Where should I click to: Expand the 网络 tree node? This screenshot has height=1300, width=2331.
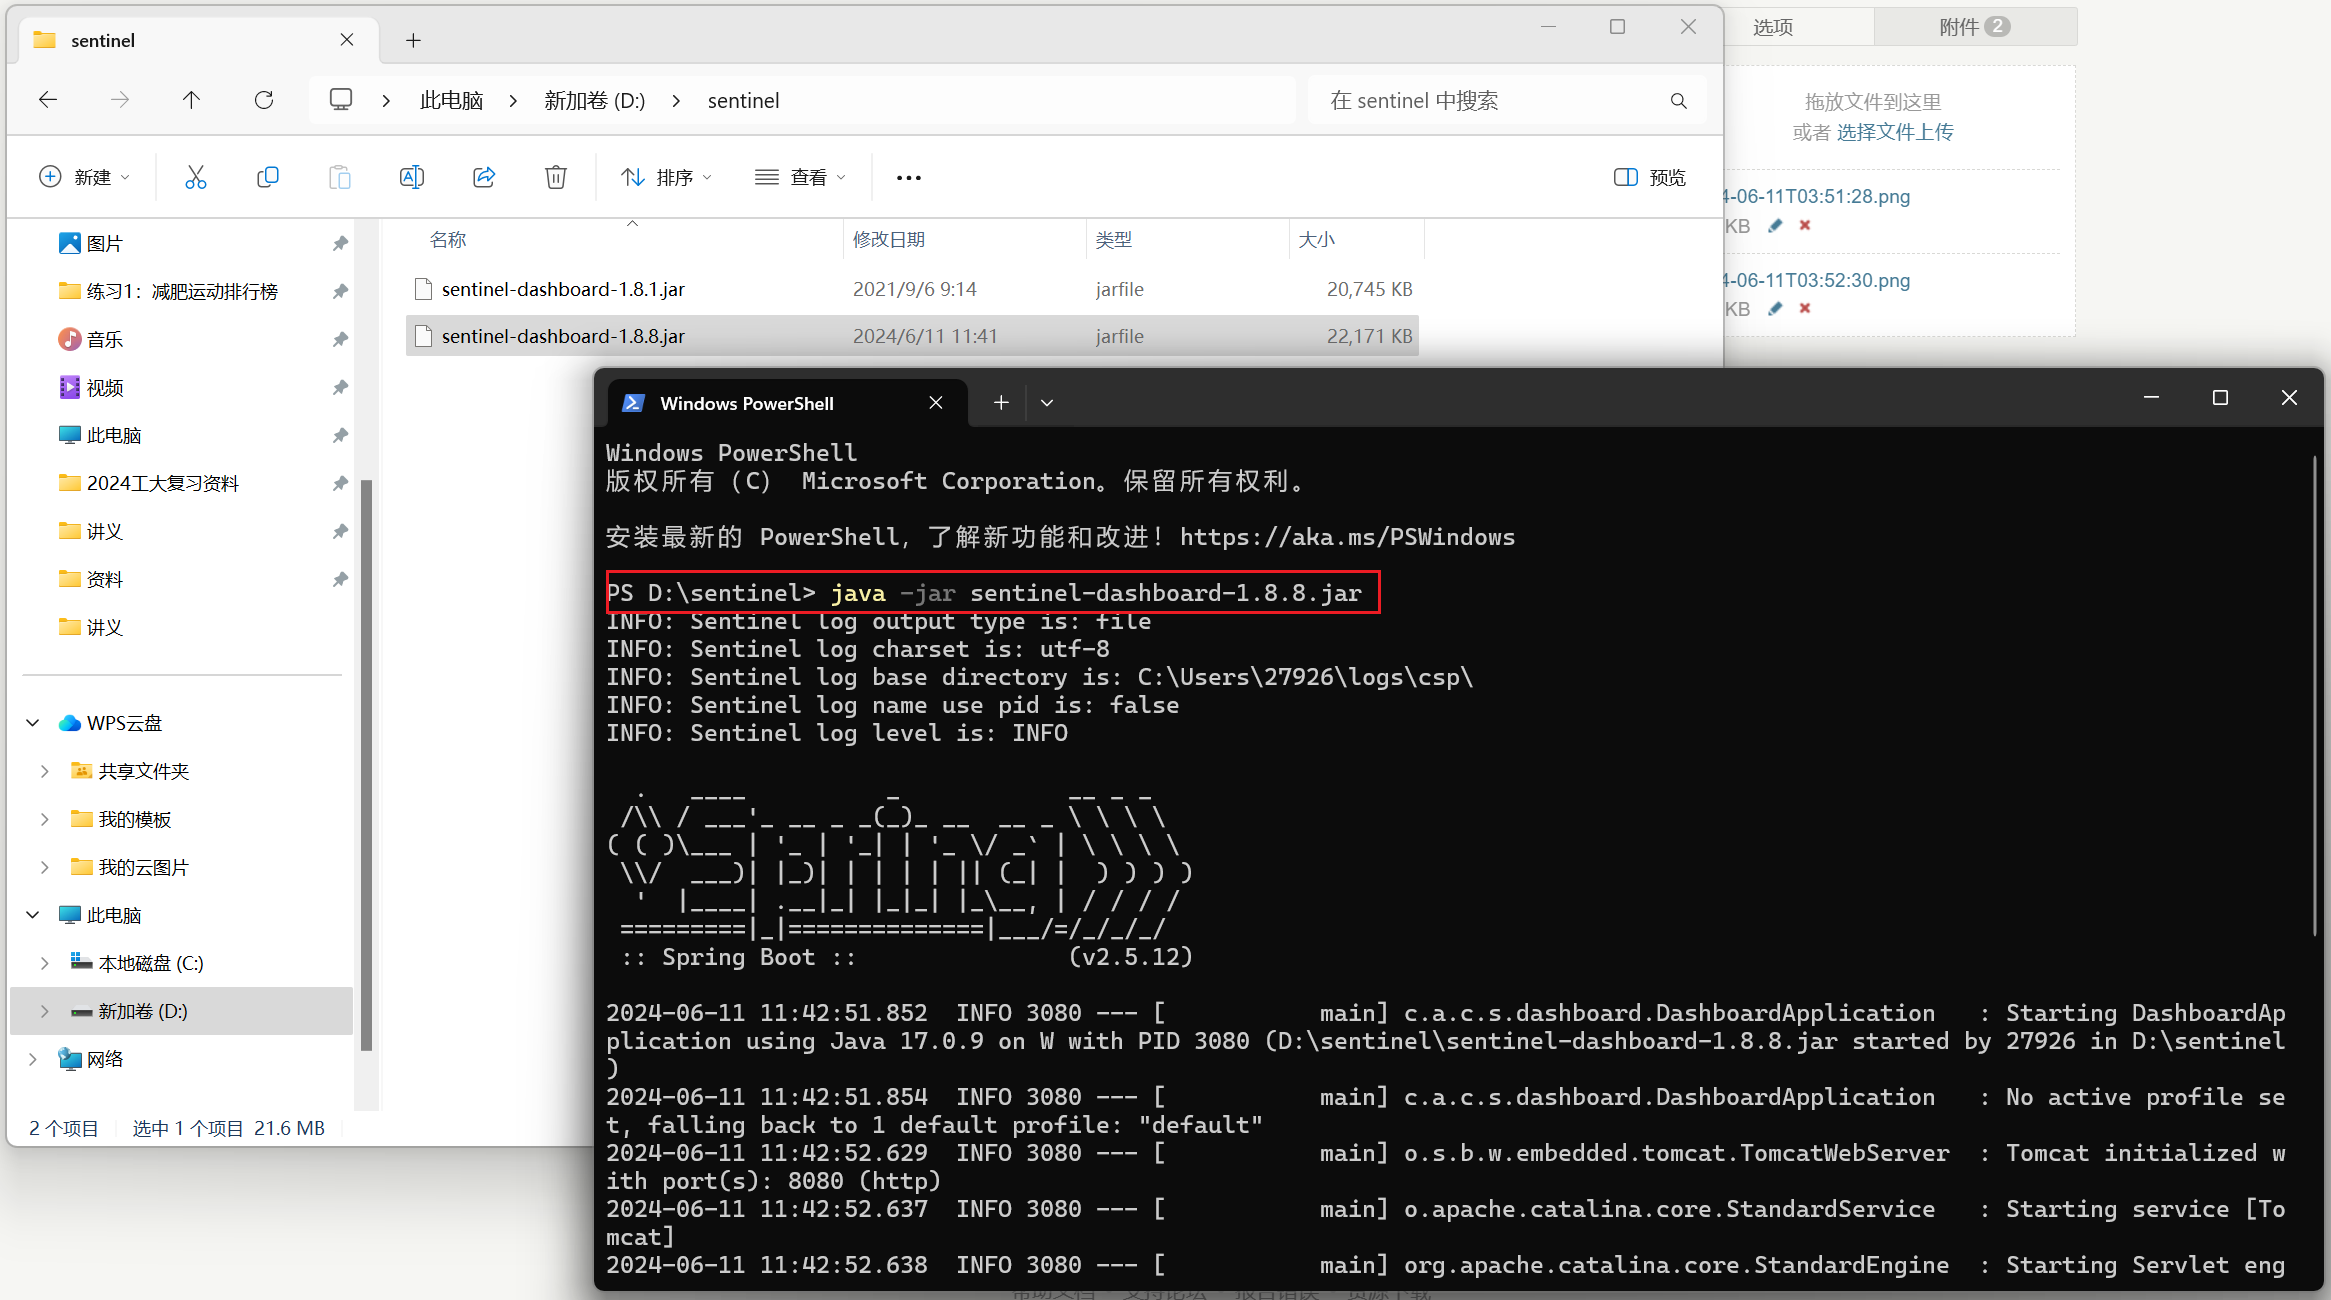pyautogui.click(x=33, y=1059)
